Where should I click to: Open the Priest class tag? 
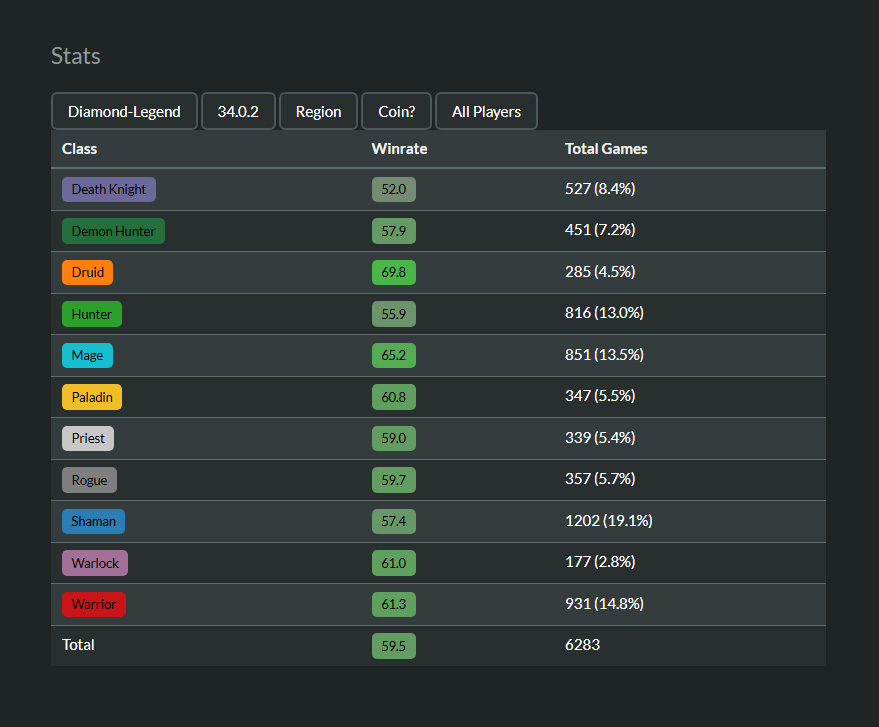(x=88, y=438)
